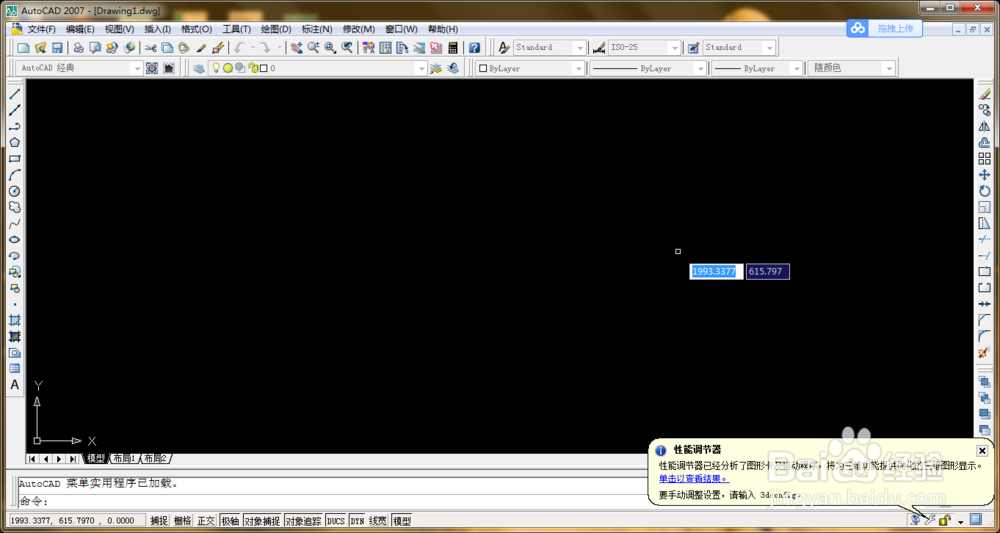1000x533 pixels.
Task: Open the 视图(V) menu
Action: point(119,29)
